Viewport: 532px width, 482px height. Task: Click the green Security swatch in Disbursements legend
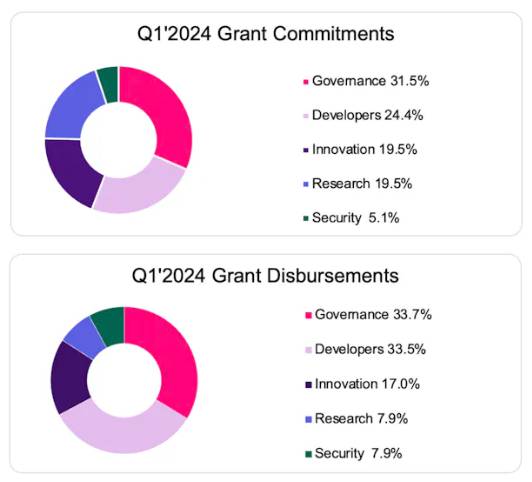point(308,454)
